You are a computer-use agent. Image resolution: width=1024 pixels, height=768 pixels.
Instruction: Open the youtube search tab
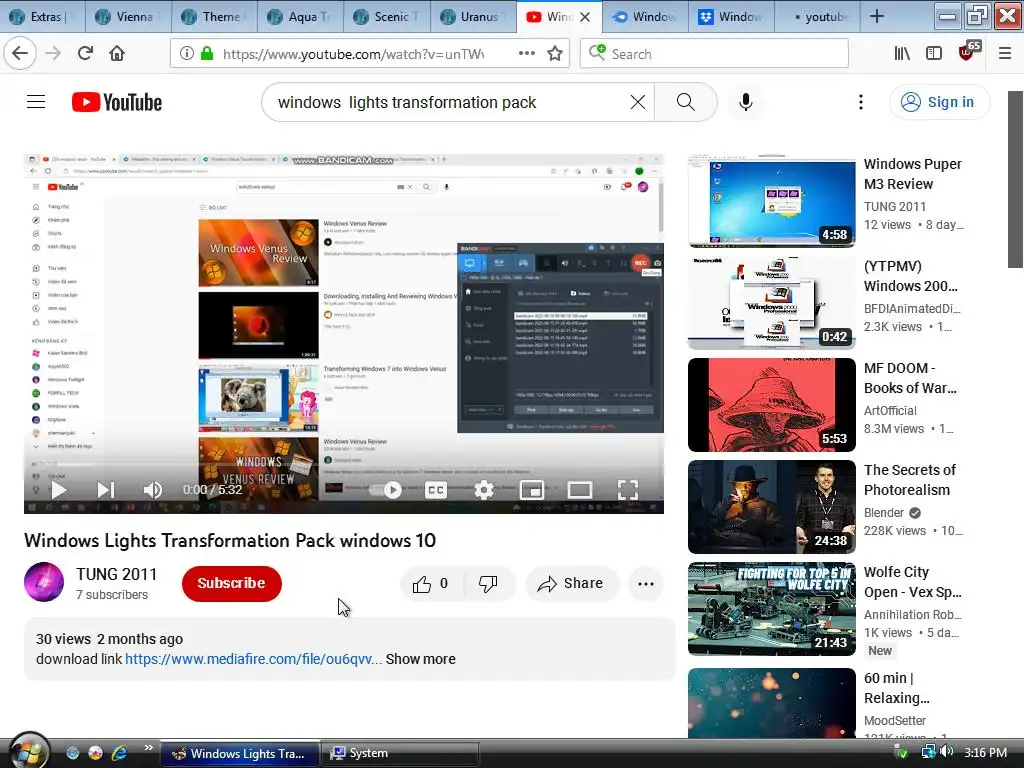pyautogui.click(x=818, y=17)
